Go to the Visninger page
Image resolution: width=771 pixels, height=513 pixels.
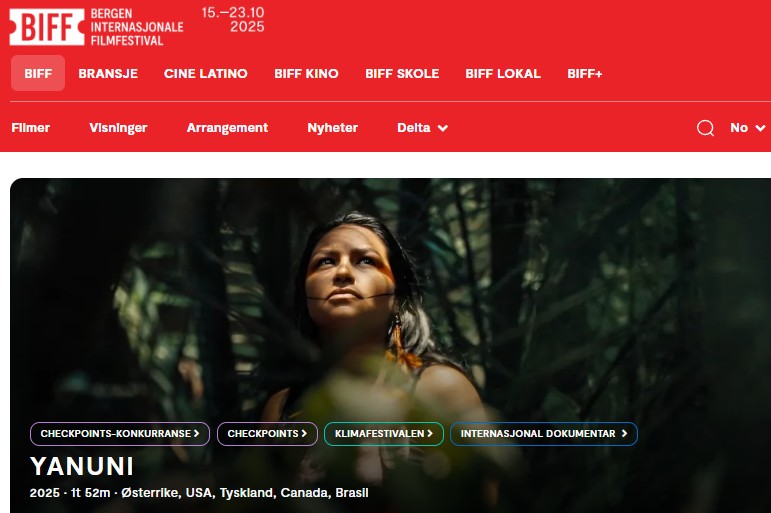click(x=118, y=128)
